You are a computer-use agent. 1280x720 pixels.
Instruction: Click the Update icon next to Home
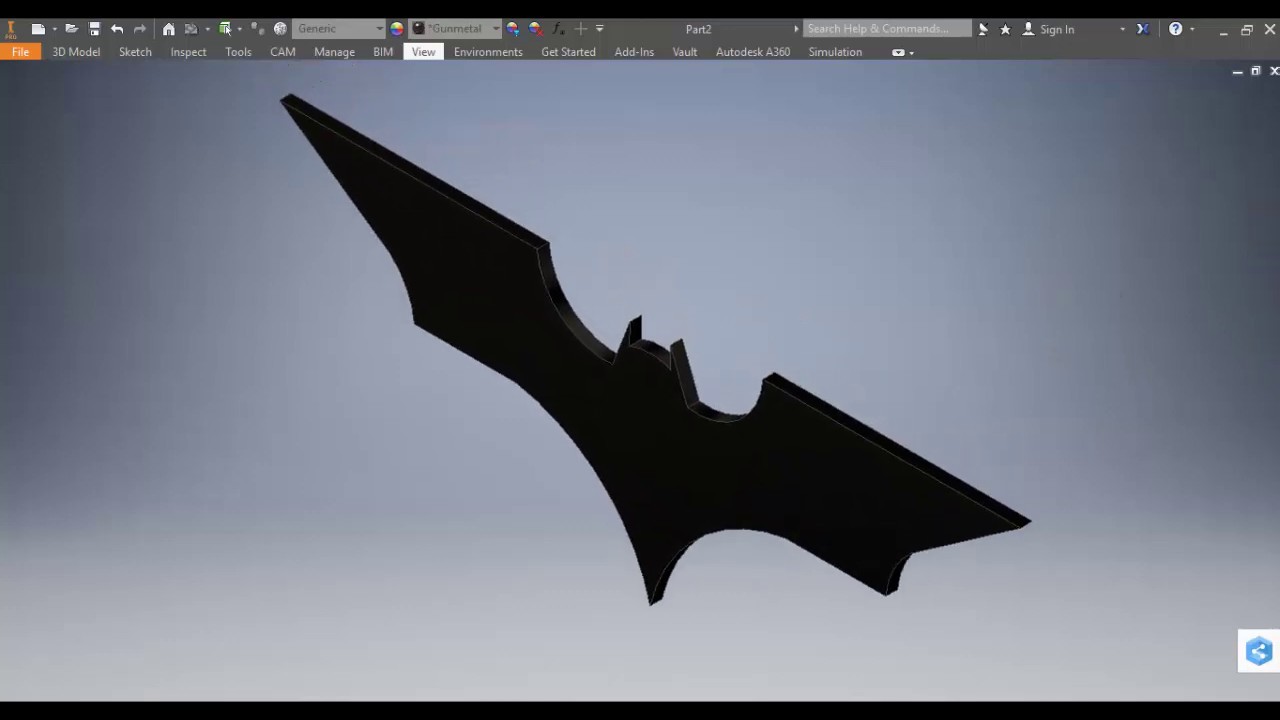[x=191, y=29]
